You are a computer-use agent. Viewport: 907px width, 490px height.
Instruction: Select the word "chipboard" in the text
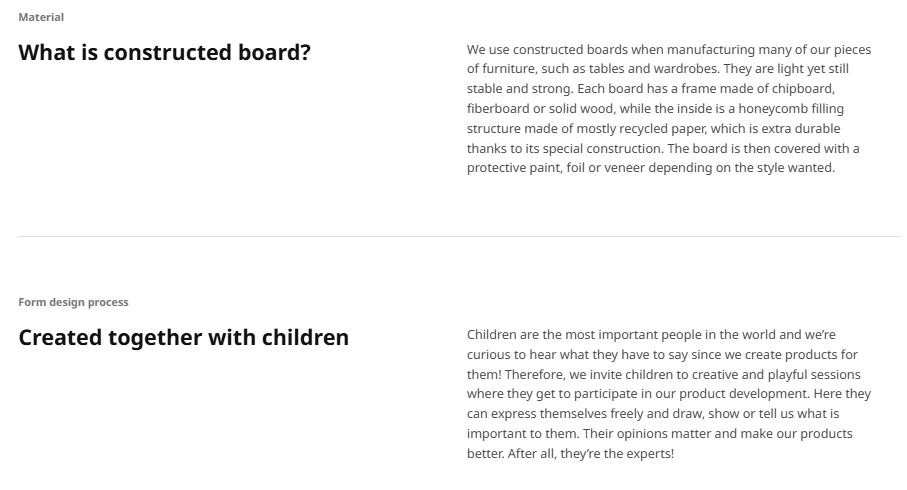point(801,89)
